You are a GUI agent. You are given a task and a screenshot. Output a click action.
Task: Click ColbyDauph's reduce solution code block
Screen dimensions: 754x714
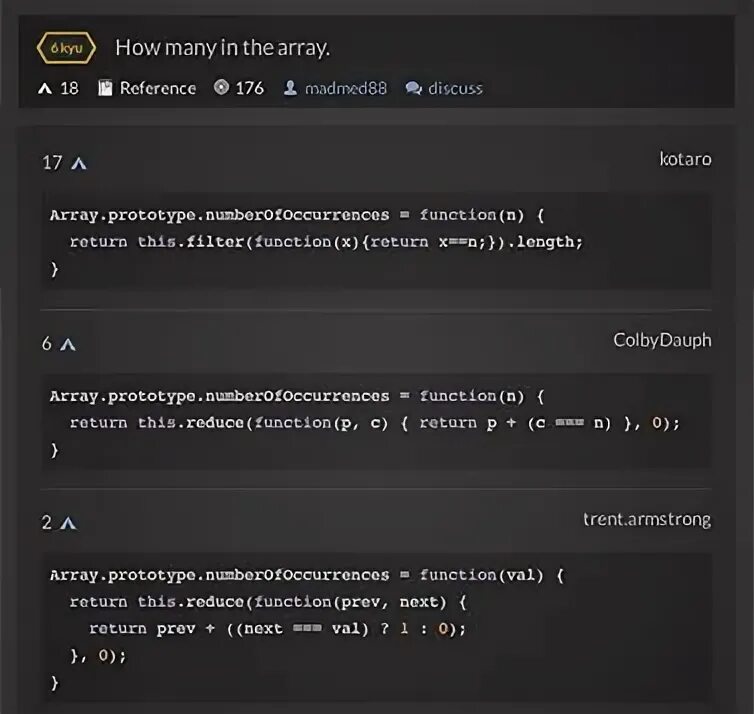[x=376, y=422]
